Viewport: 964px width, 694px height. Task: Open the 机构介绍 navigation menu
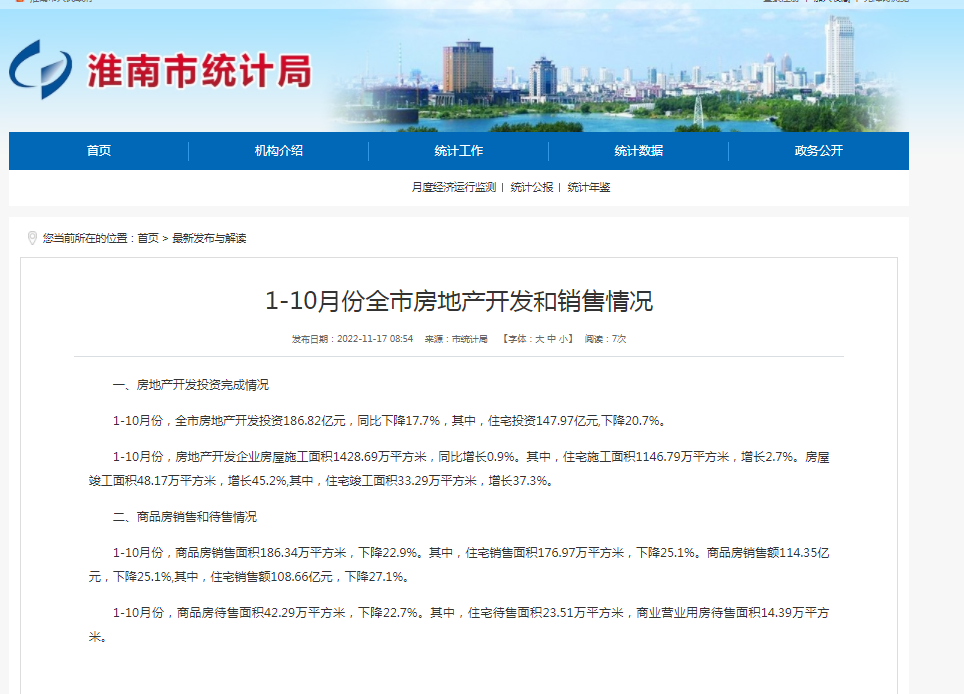pyautogui.click(x=277, y=150)
